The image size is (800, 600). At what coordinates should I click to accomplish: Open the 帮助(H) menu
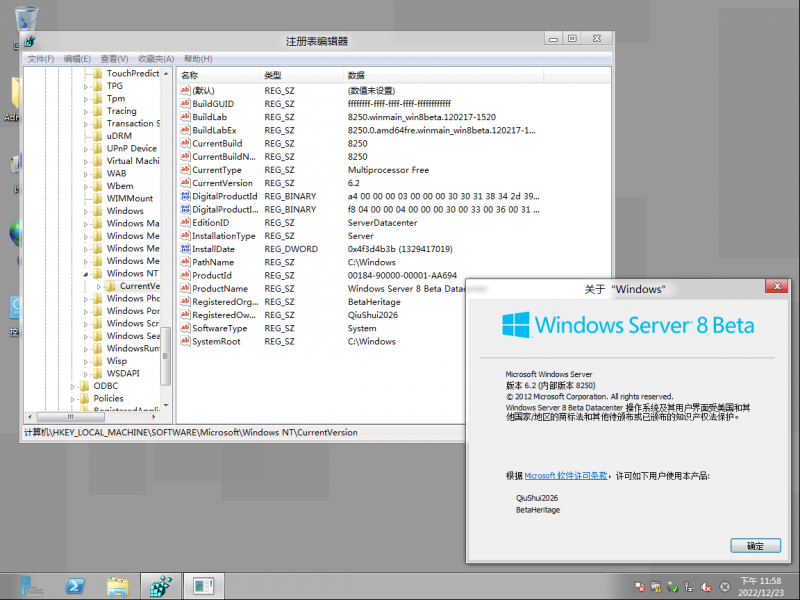[x=198, y=59]
